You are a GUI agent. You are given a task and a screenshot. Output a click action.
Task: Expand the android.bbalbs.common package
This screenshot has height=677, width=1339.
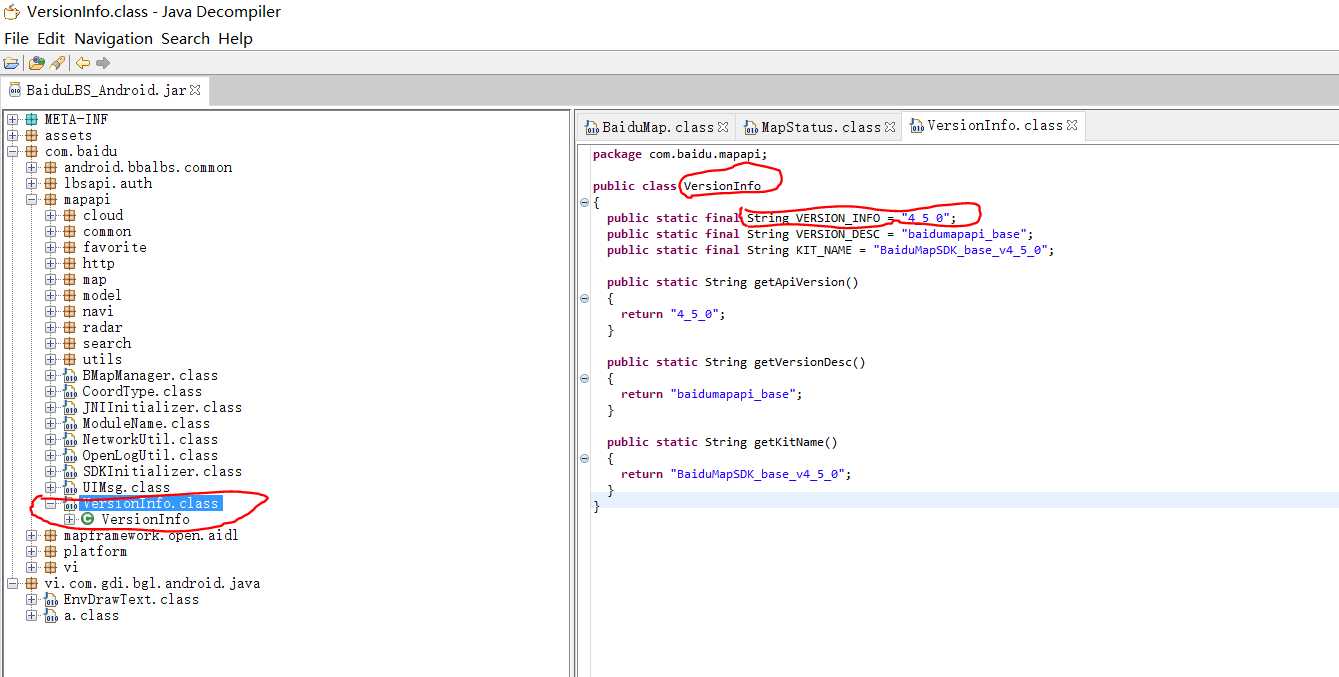pos(31,167)
